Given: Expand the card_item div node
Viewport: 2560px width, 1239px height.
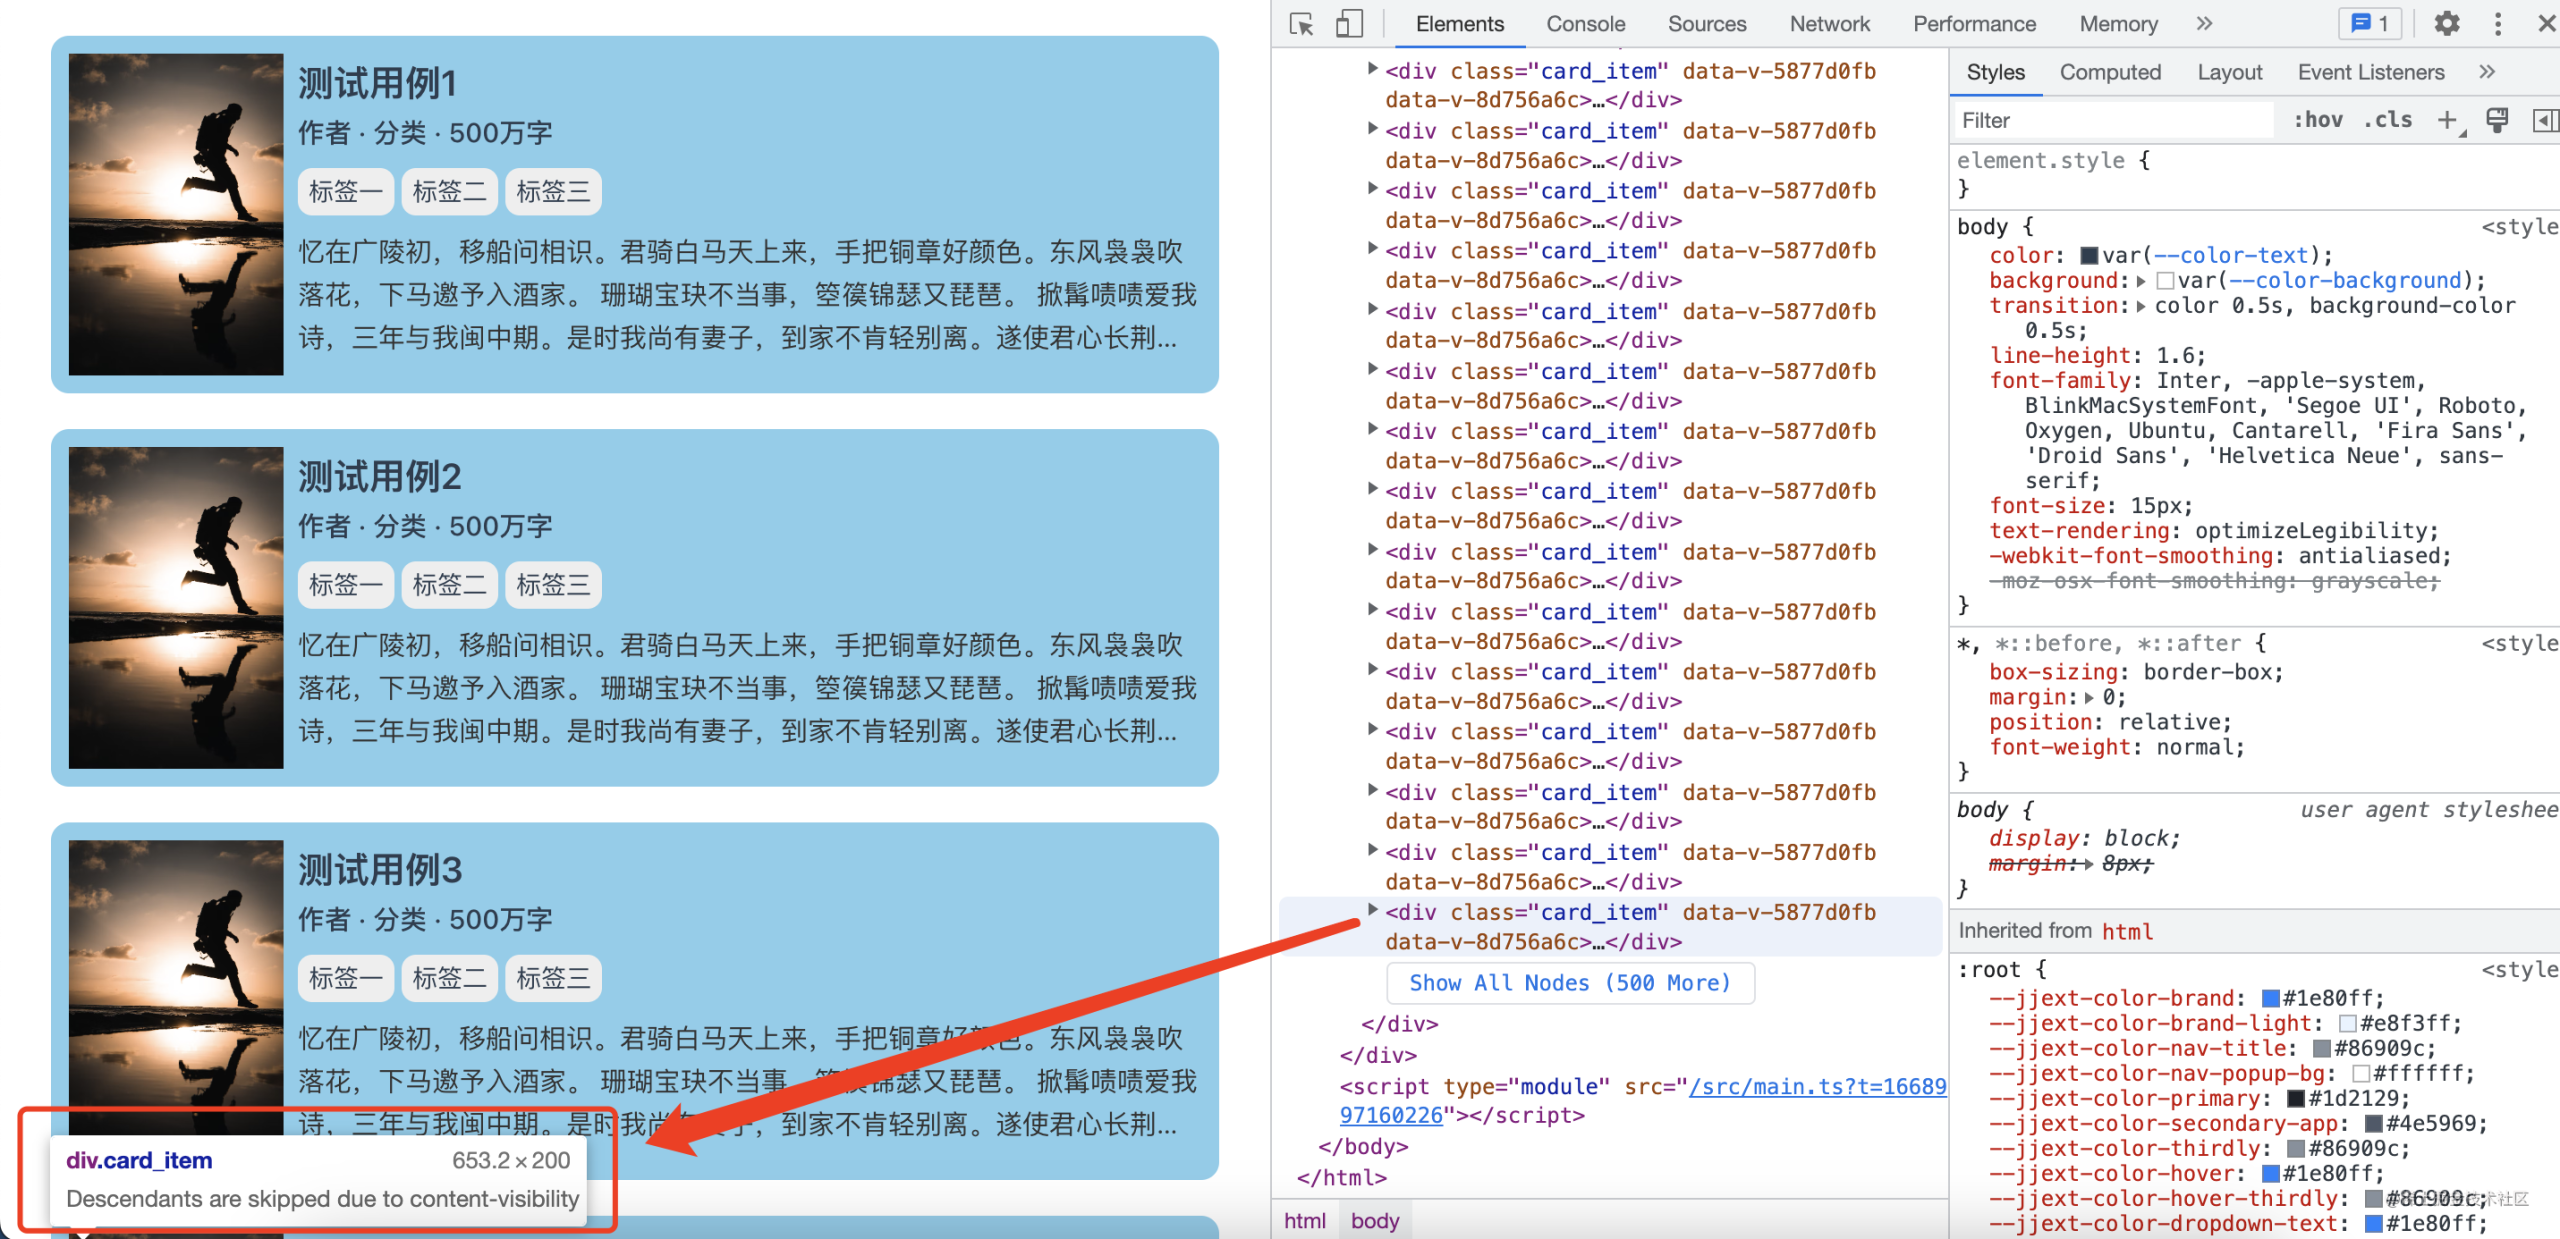Looking at the screenshot, I should click(x=1370, y=913).
